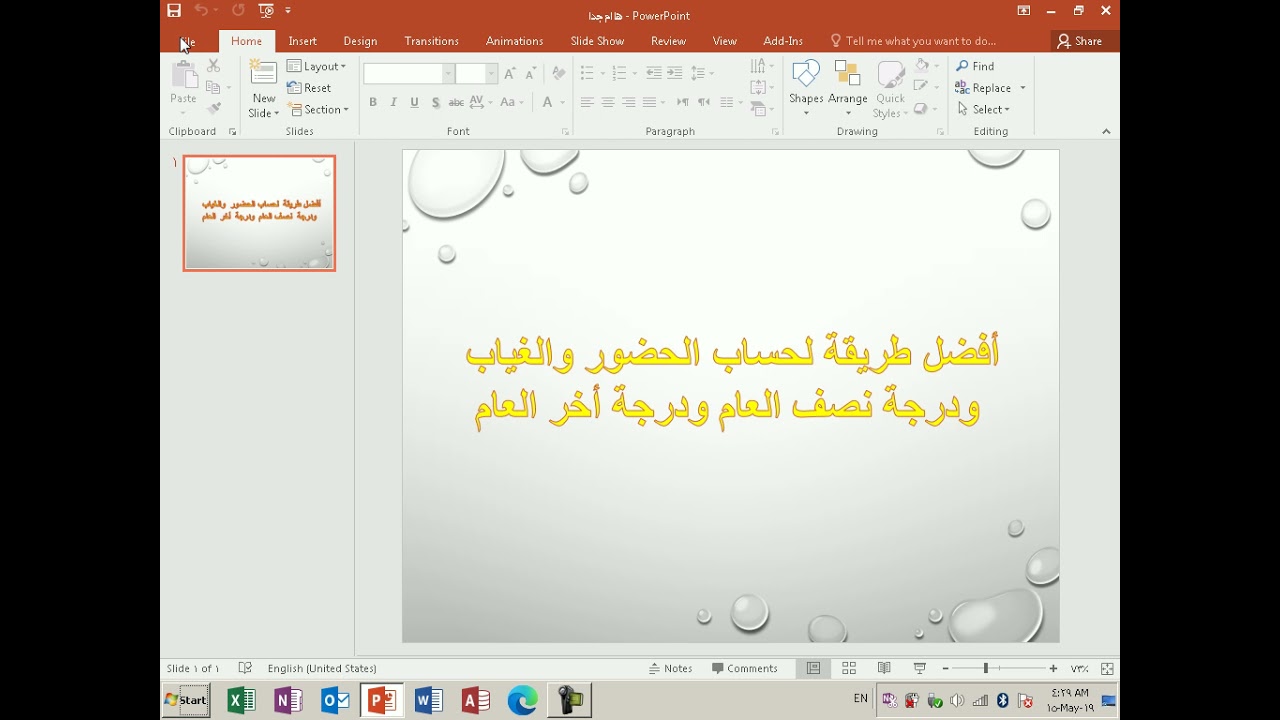Open Customize Quick Access Toolbar dropdown
Viewport: 1280px width, 720px height.
coord(288,11)
